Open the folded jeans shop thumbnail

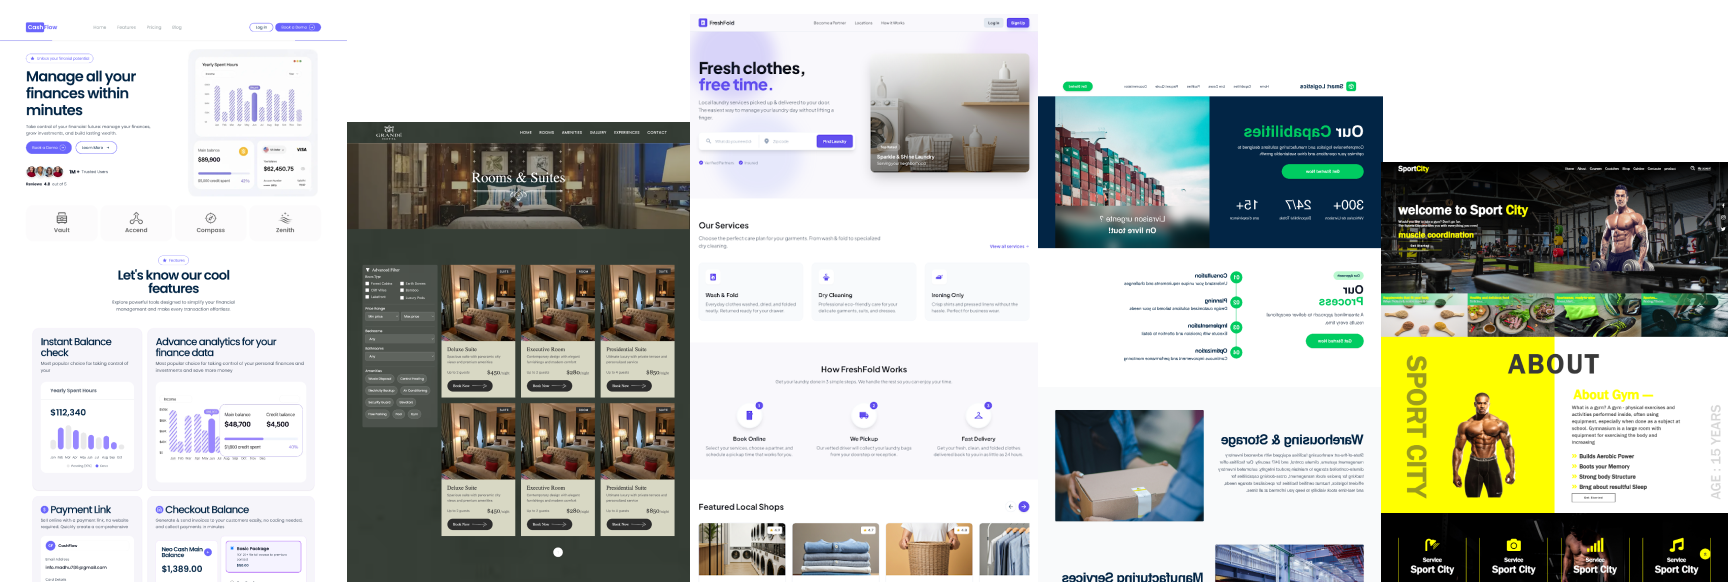836,549
